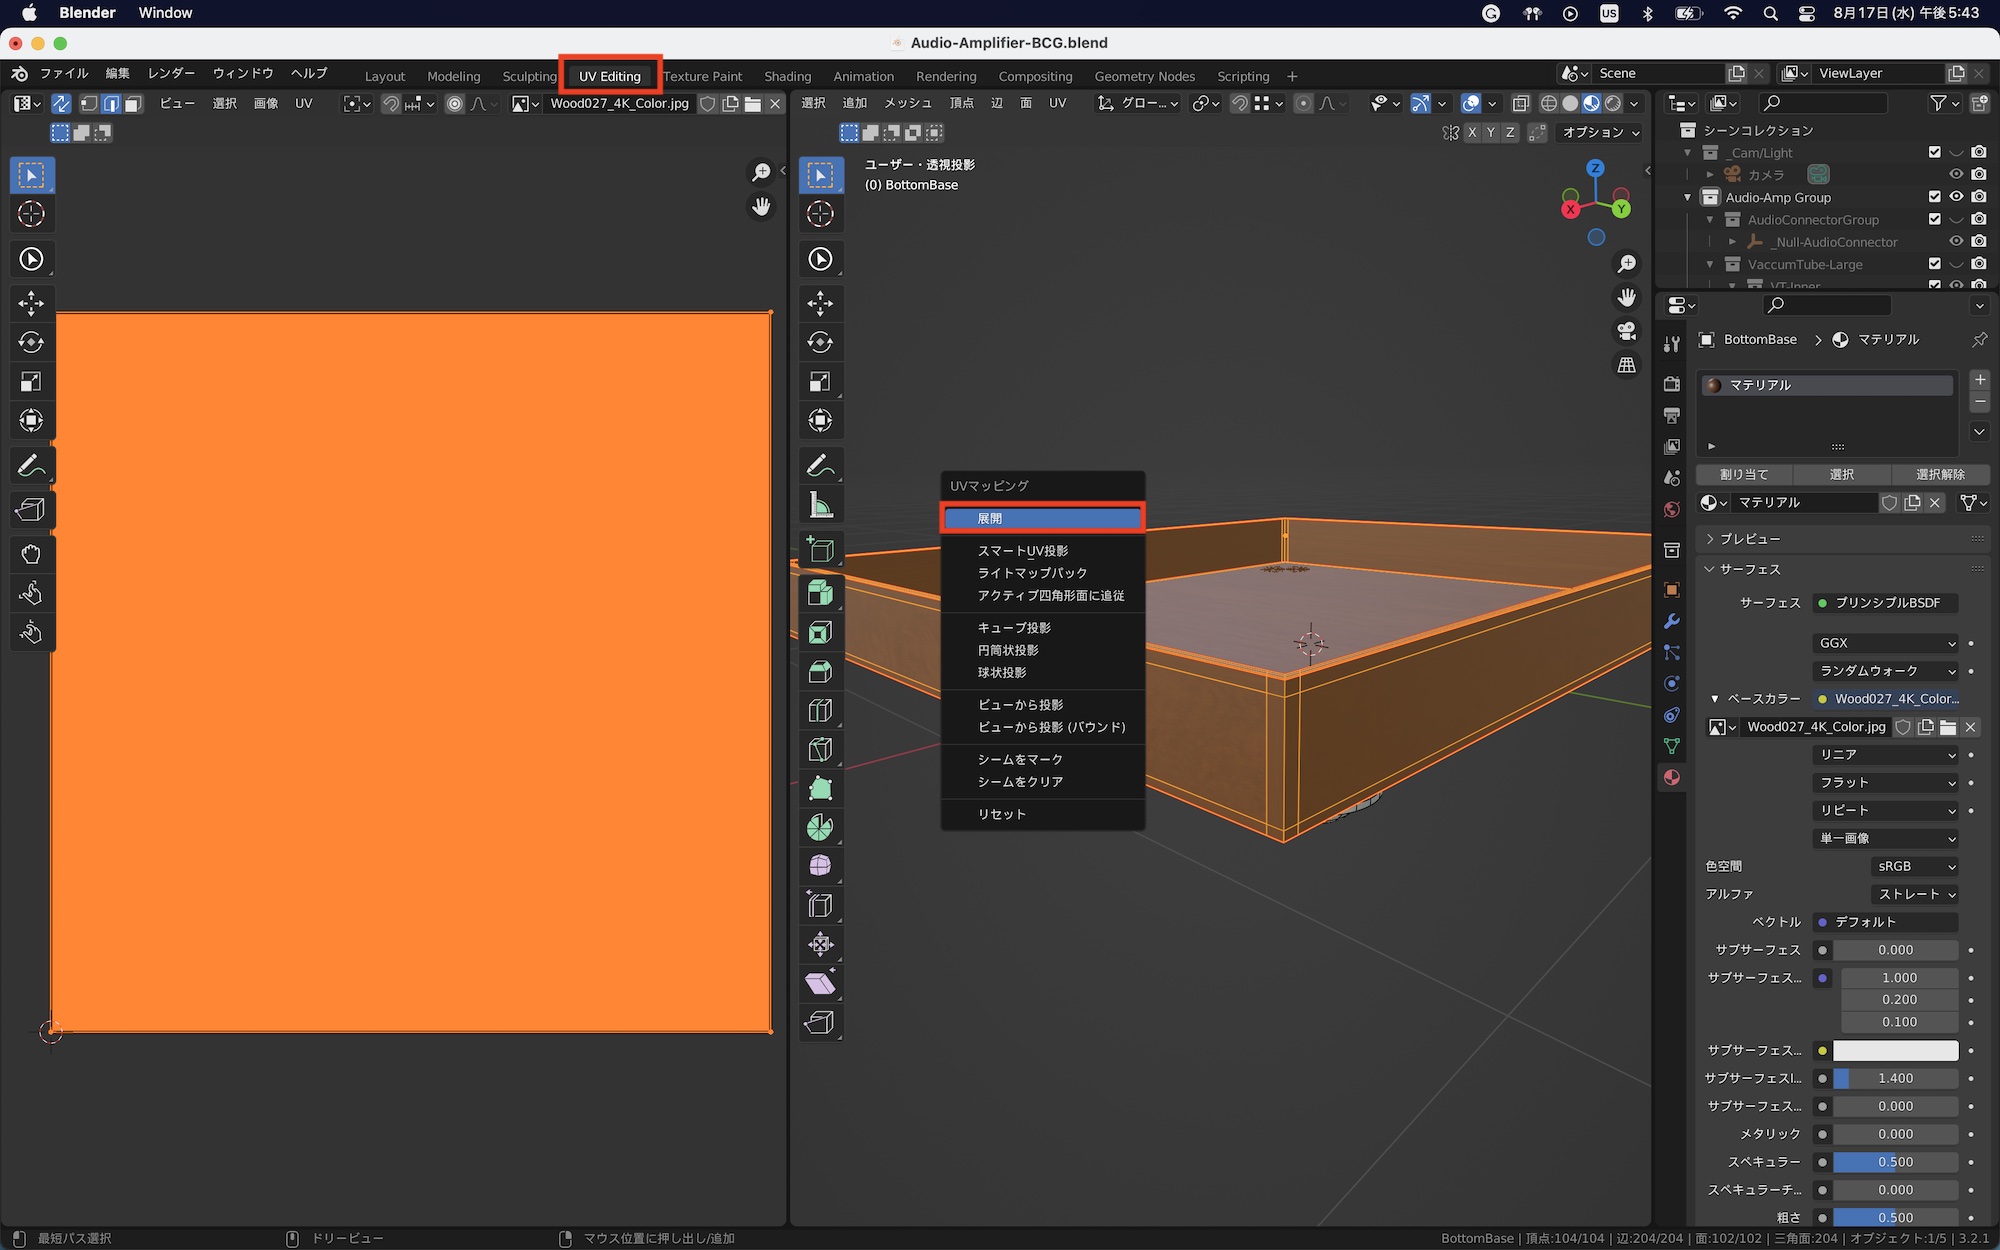Click the 割り当て assign button
This screenshot has height=1250, width=2000.
pyautogui.click(x=1744, y=474)
